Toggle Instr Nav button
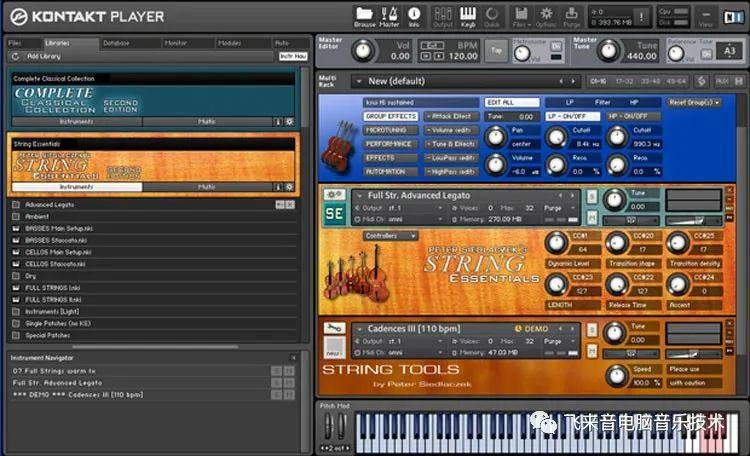This screenshot has height=456, width=750. tap(293, 56)
